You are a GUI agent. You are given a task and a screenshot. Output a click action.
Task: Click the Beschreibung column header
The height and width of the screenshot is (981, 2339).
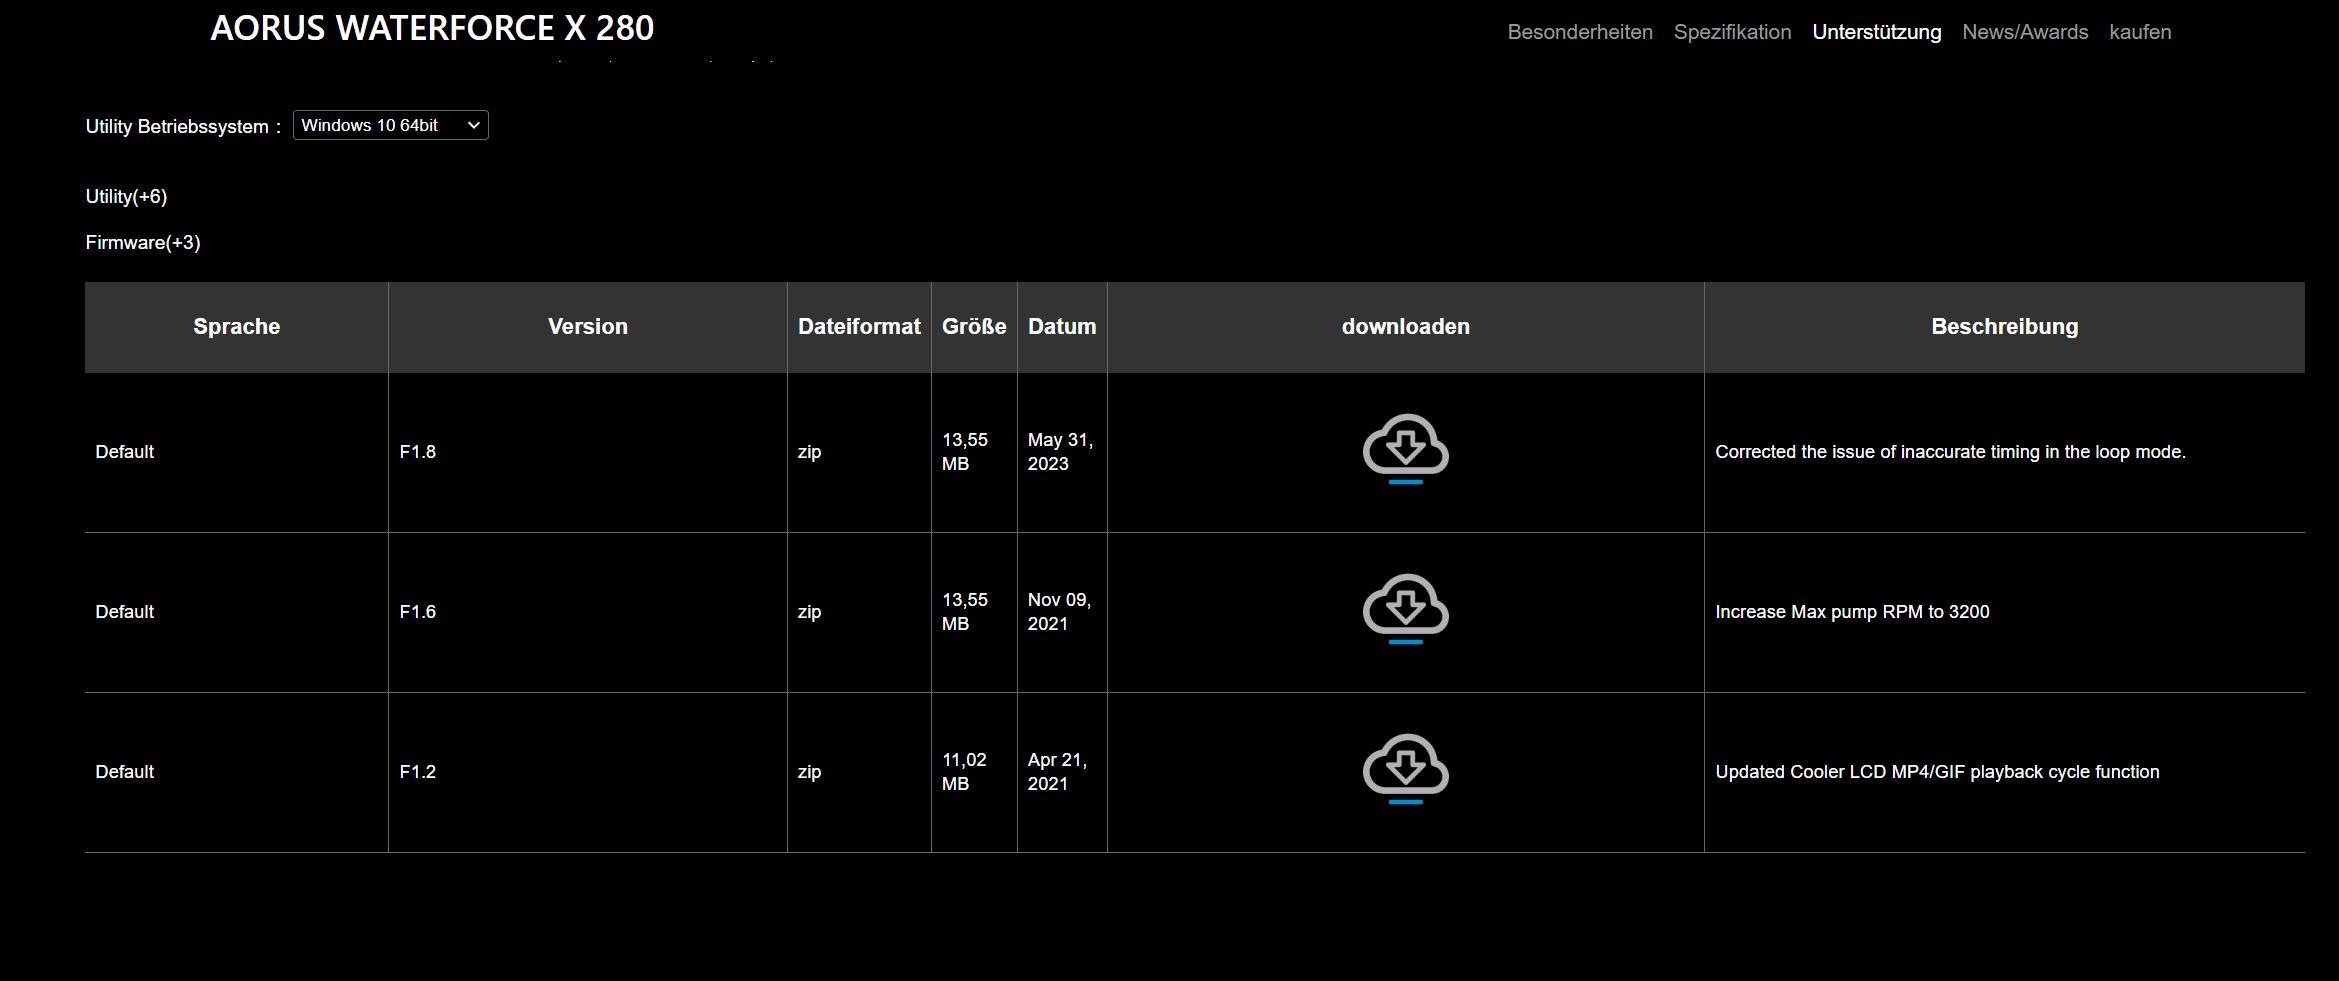click(2004, 326)
